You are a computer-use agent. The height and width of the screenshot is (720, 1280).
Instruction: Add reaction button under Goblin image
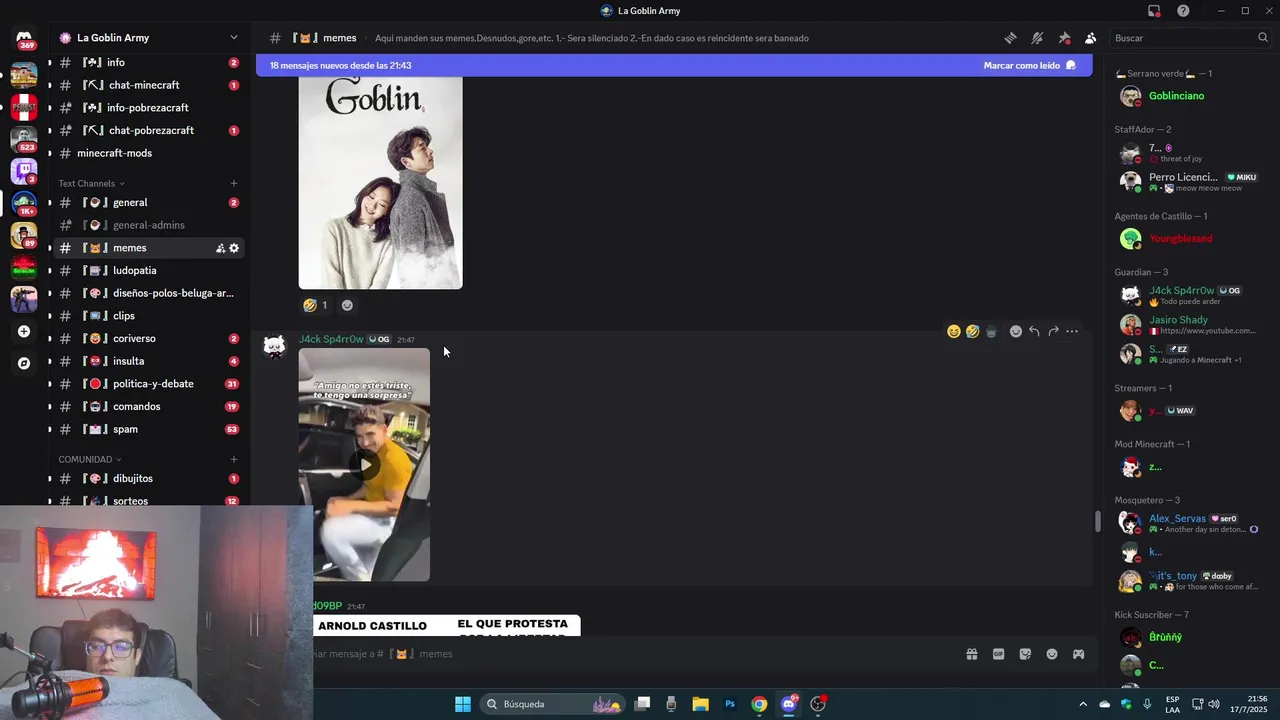pyautogui.click(x=347, y=305)
